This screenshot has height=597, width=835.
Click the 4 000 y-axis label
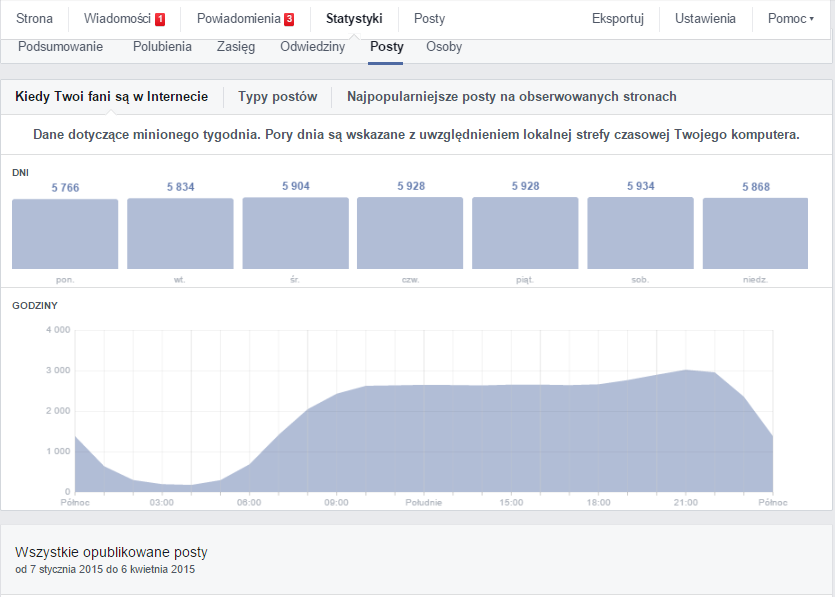[58, 330]
